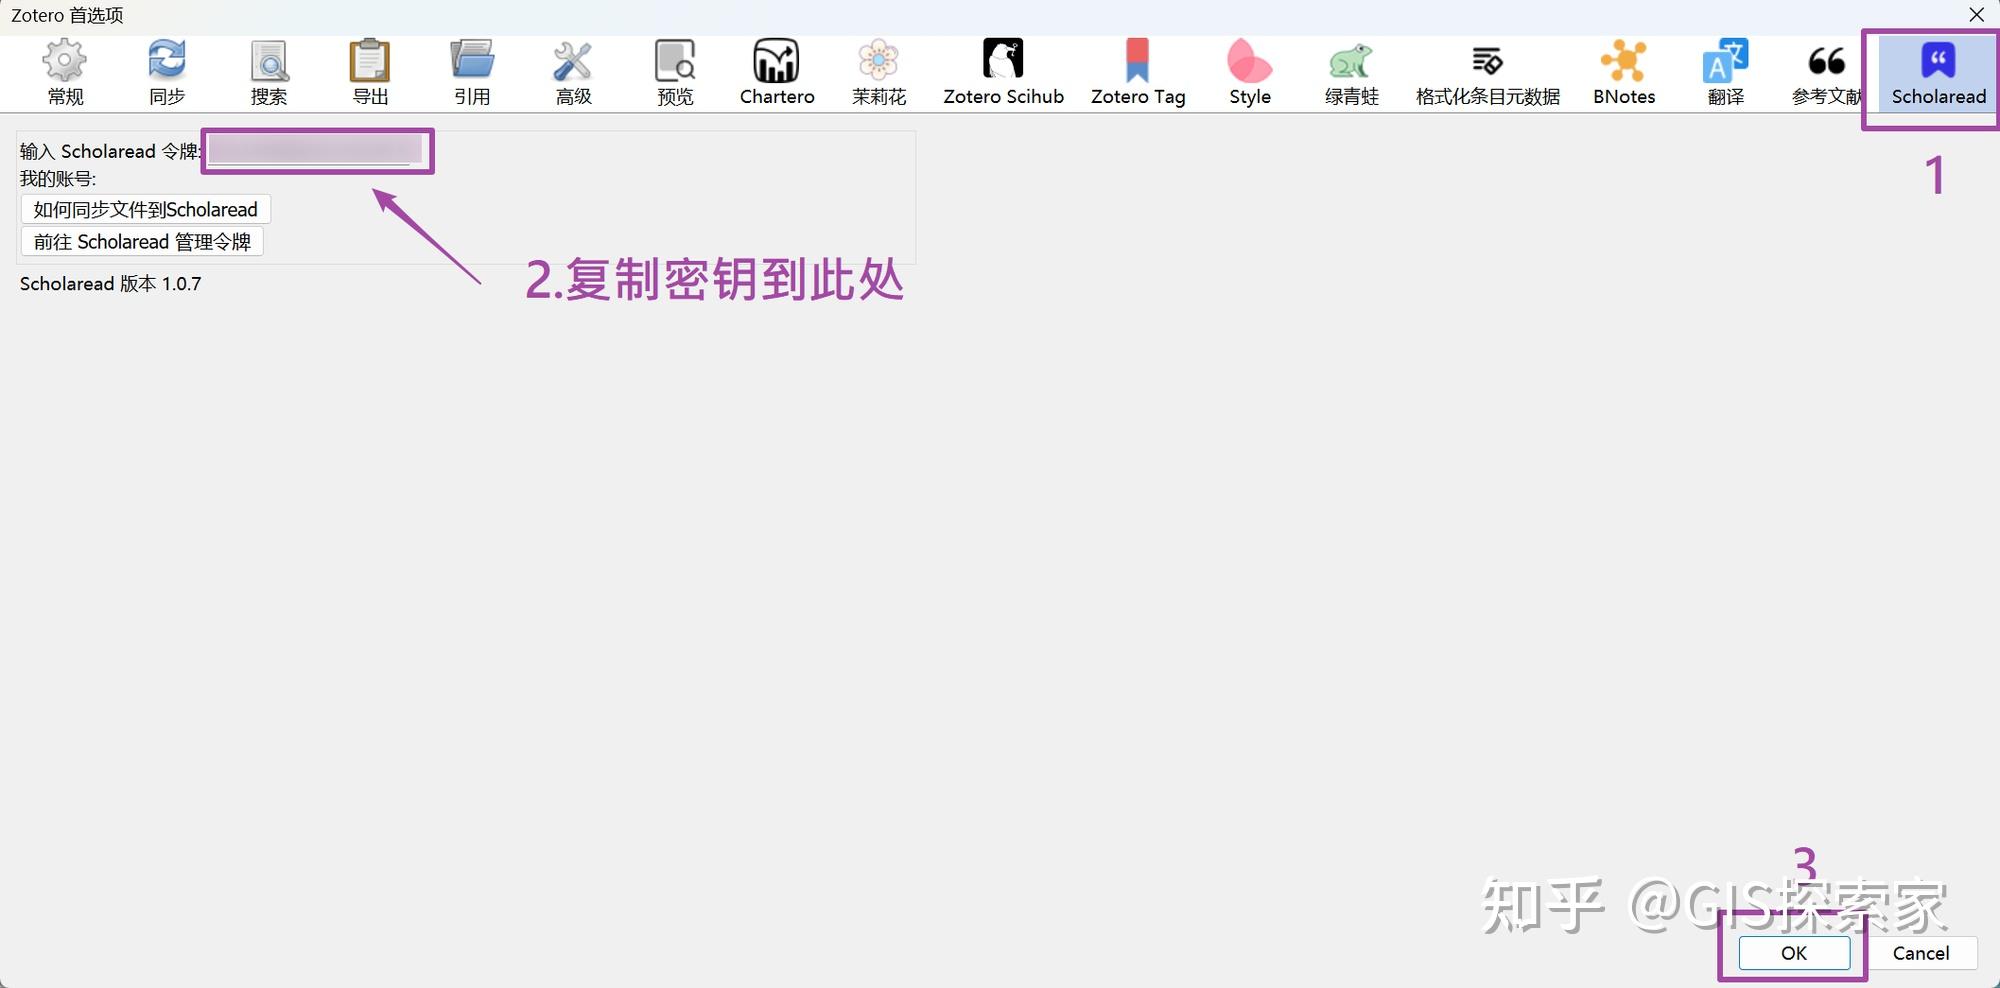Open the 绿青蛙 plugin settings

pyautogui.click(x=1350, y=70)
